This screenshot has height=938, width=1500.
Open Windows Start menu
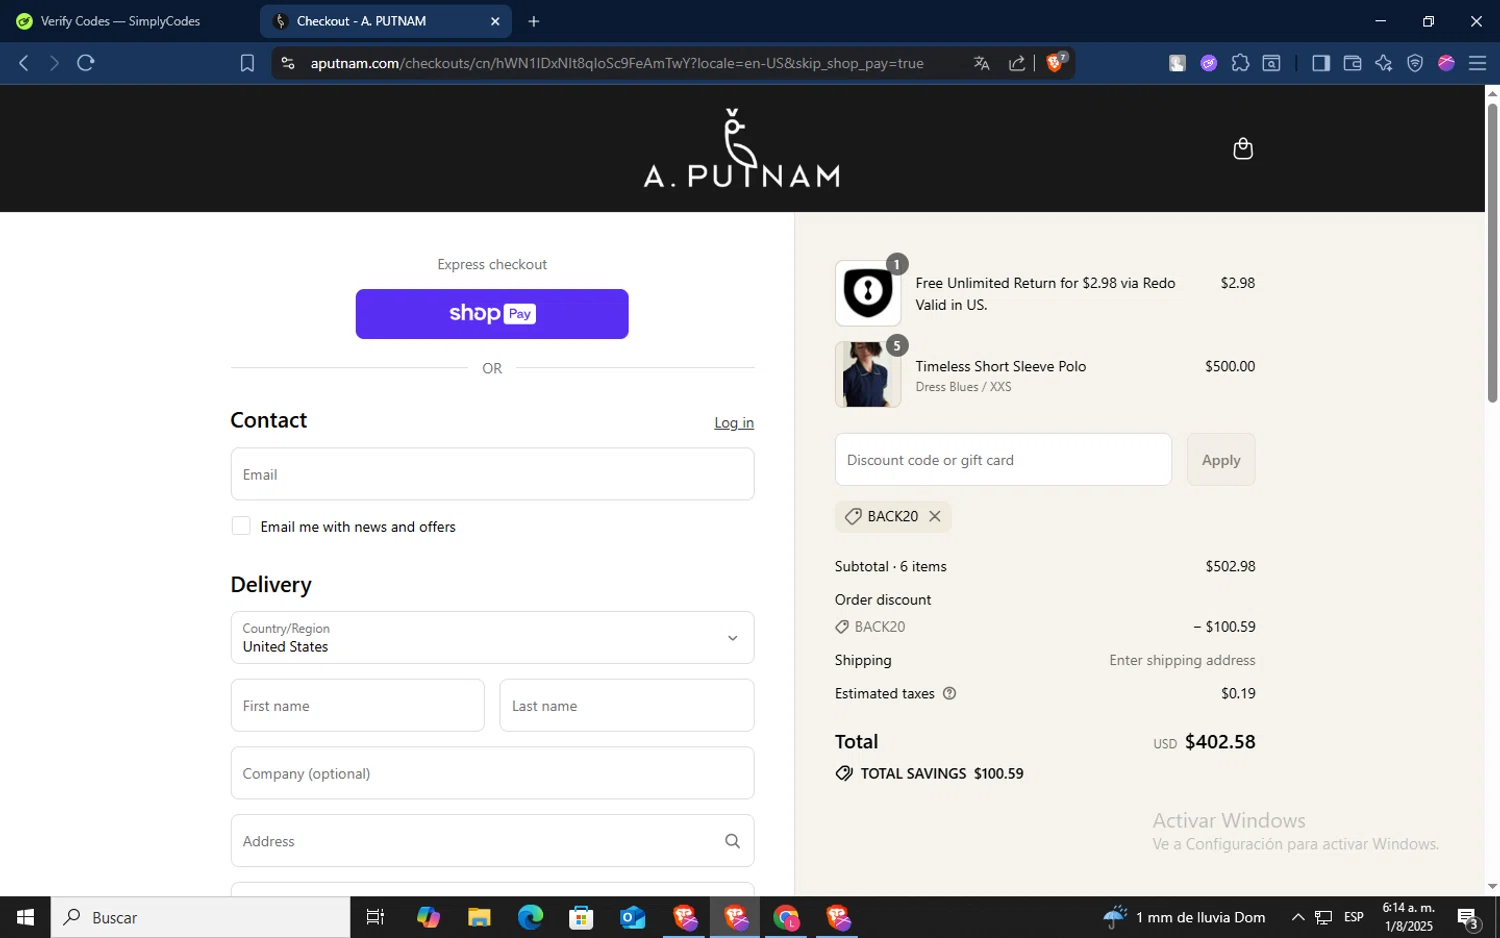pyautogui.click(x=25, y=917)
